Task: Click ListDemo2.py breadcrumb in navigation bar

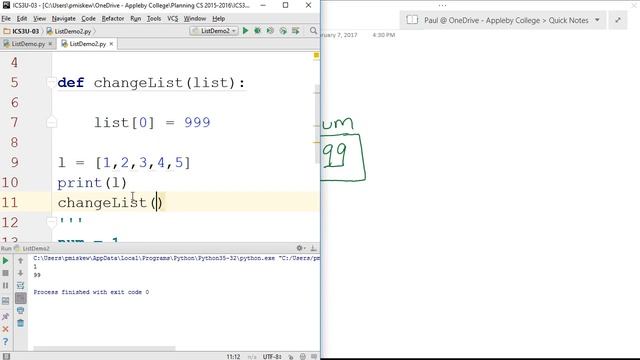Action: (x=69, y=31)
